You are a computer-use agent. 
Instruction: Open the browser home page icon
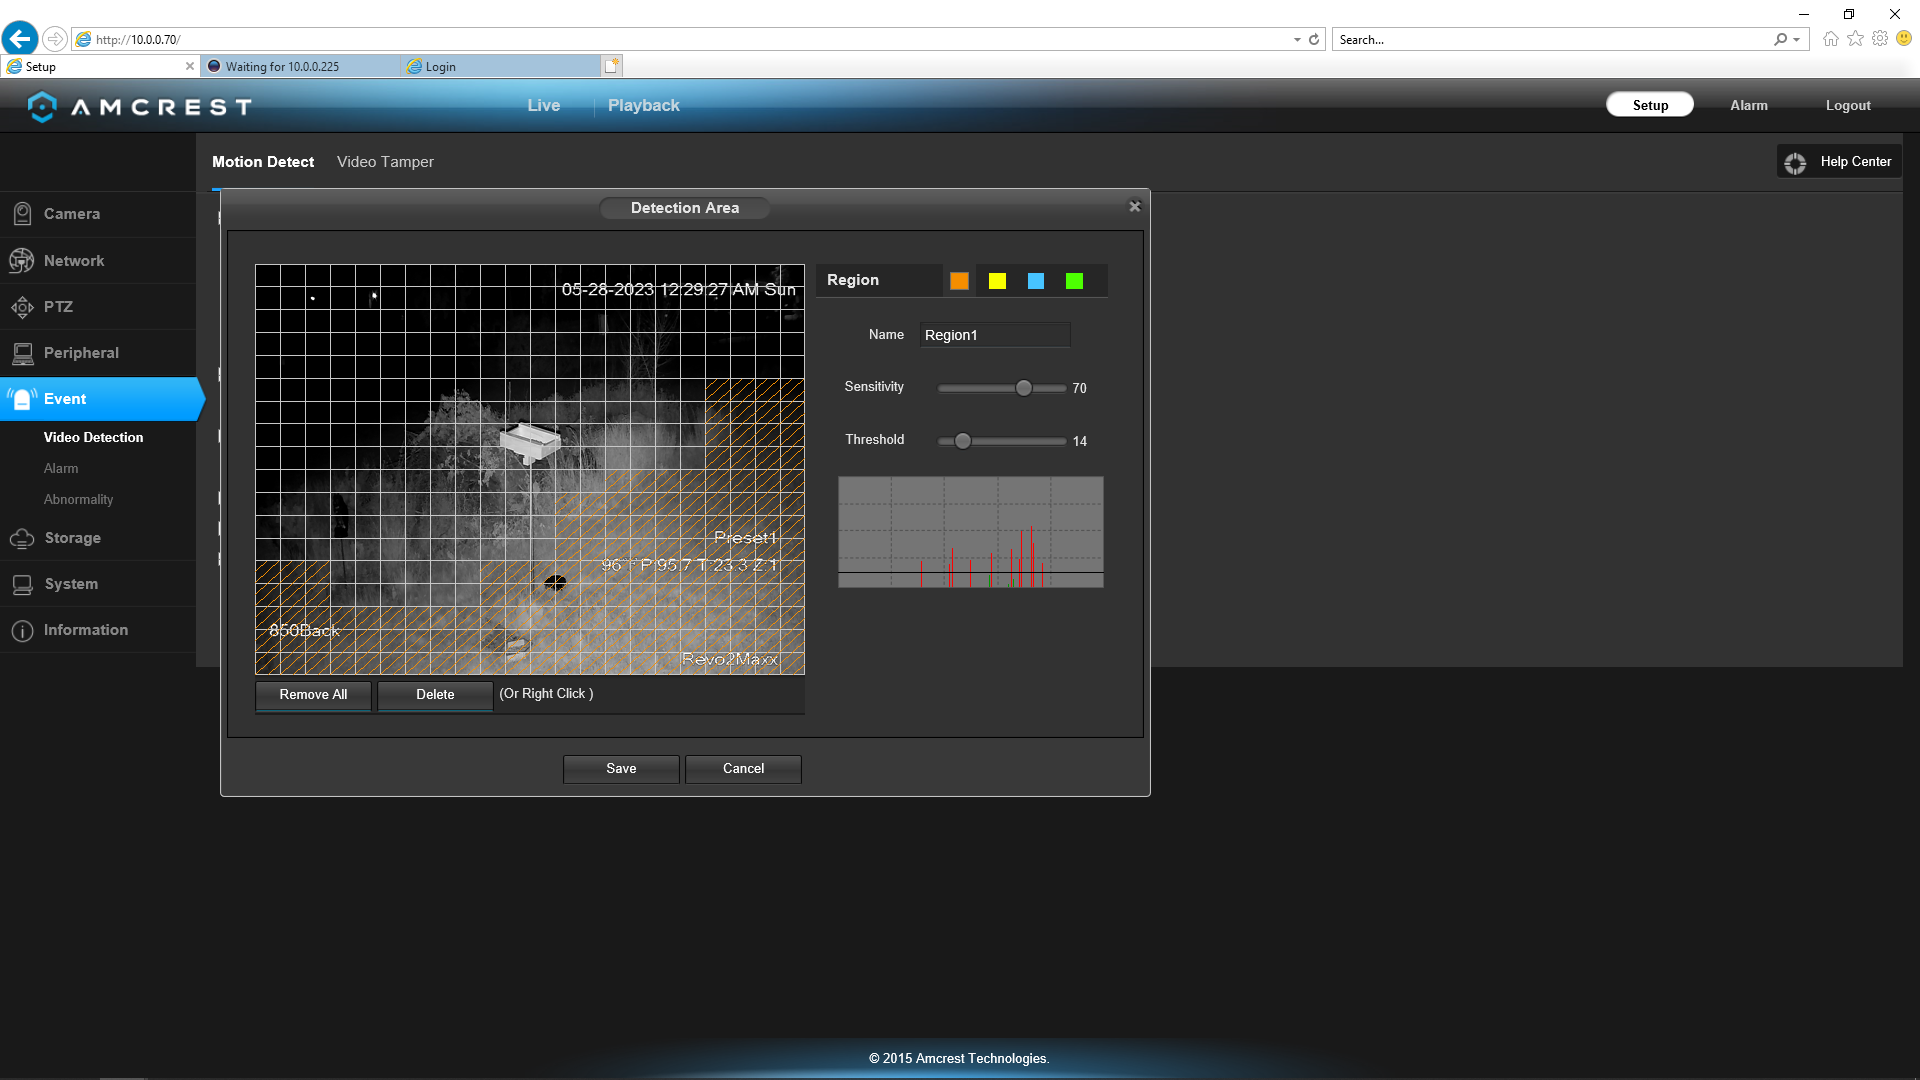[x=1830, y=39]
